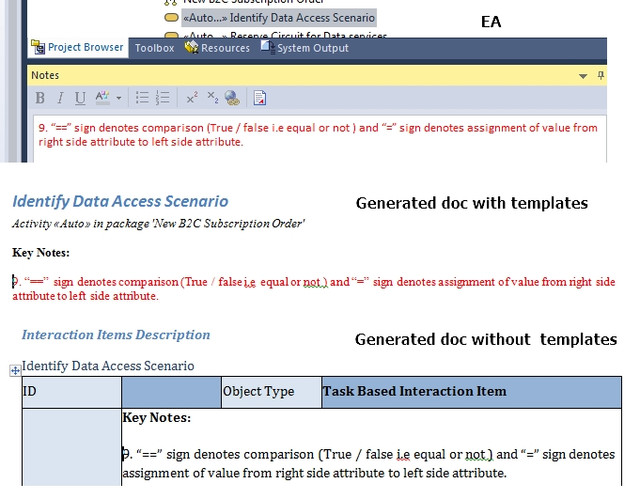
Task: Click the table move handle above ID column
Action: click(15, 370)
